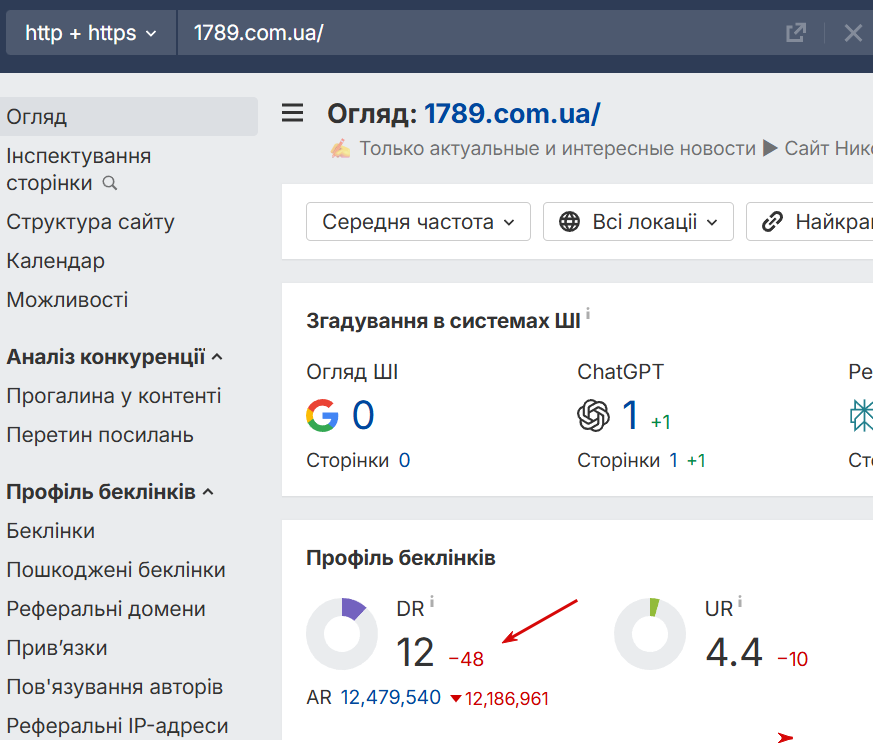Open Реферальні домени in sidebar
873x743 pixels.
click(x=106, y=609)
